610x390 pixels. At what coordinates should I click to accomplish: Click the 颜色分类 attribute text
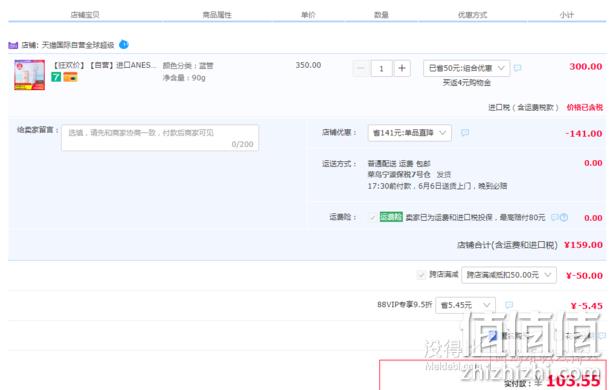(188, 66)
